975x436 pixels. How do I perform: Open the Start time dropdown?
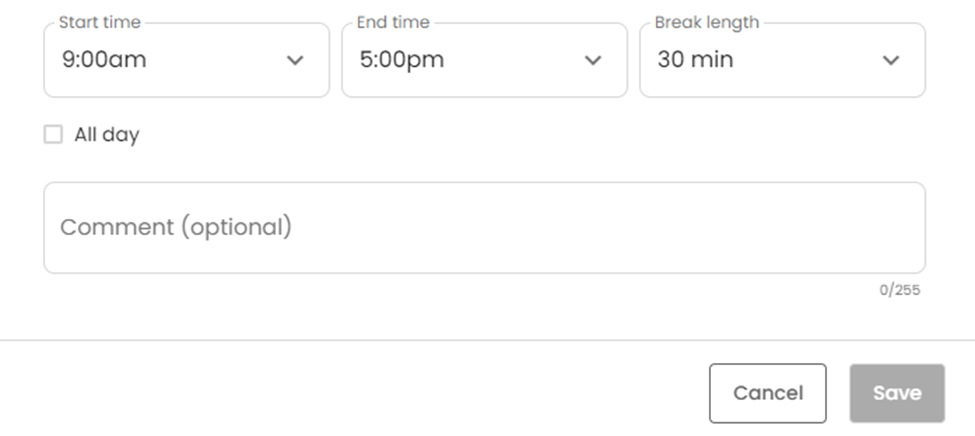coord(186,60)
